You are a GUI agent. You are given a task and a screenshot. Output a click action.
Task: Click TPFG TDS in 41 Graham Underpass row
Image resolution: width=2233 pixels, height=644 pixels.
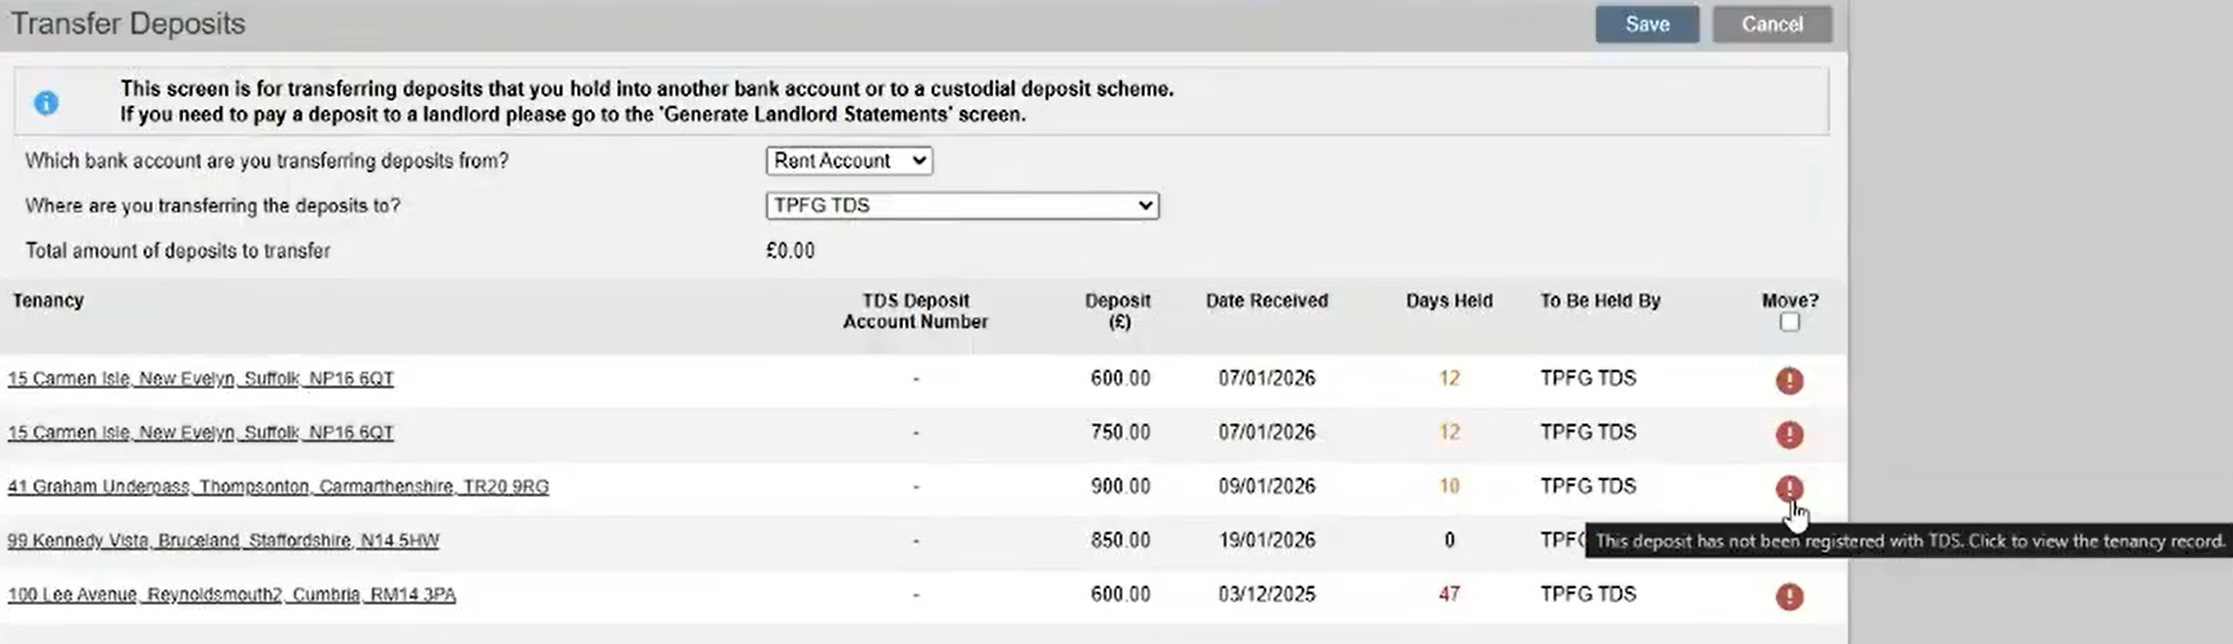1588,486
